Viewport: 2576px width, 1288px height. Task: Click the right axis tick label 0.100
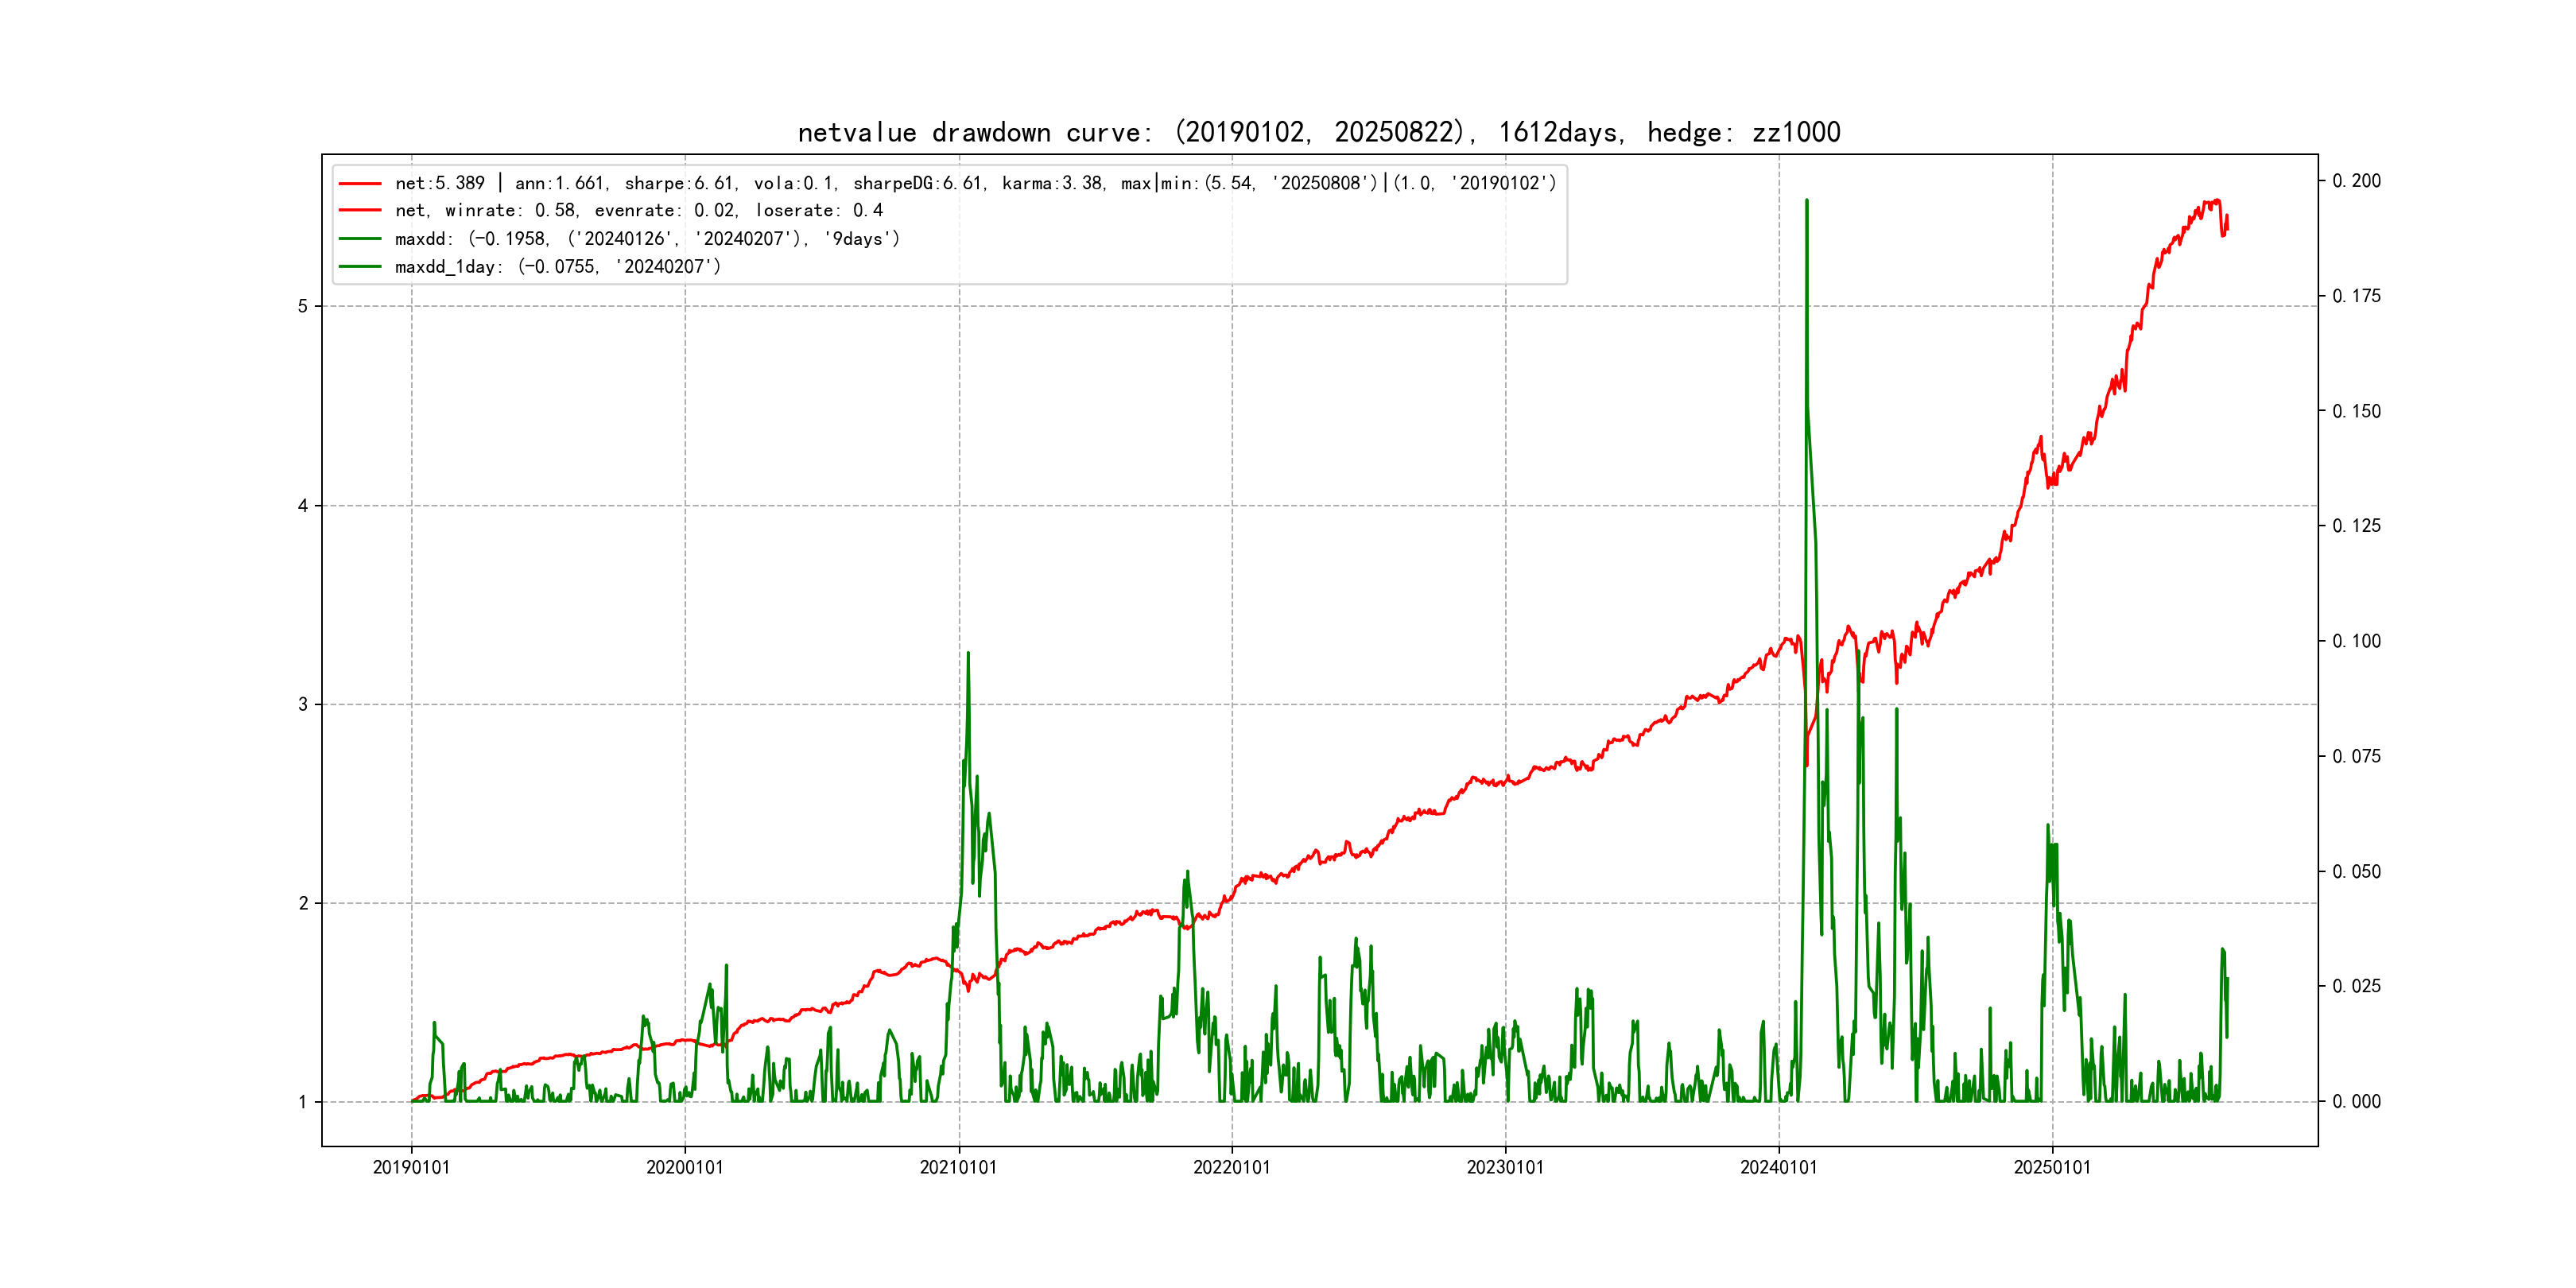click(x=2356, y=641)
